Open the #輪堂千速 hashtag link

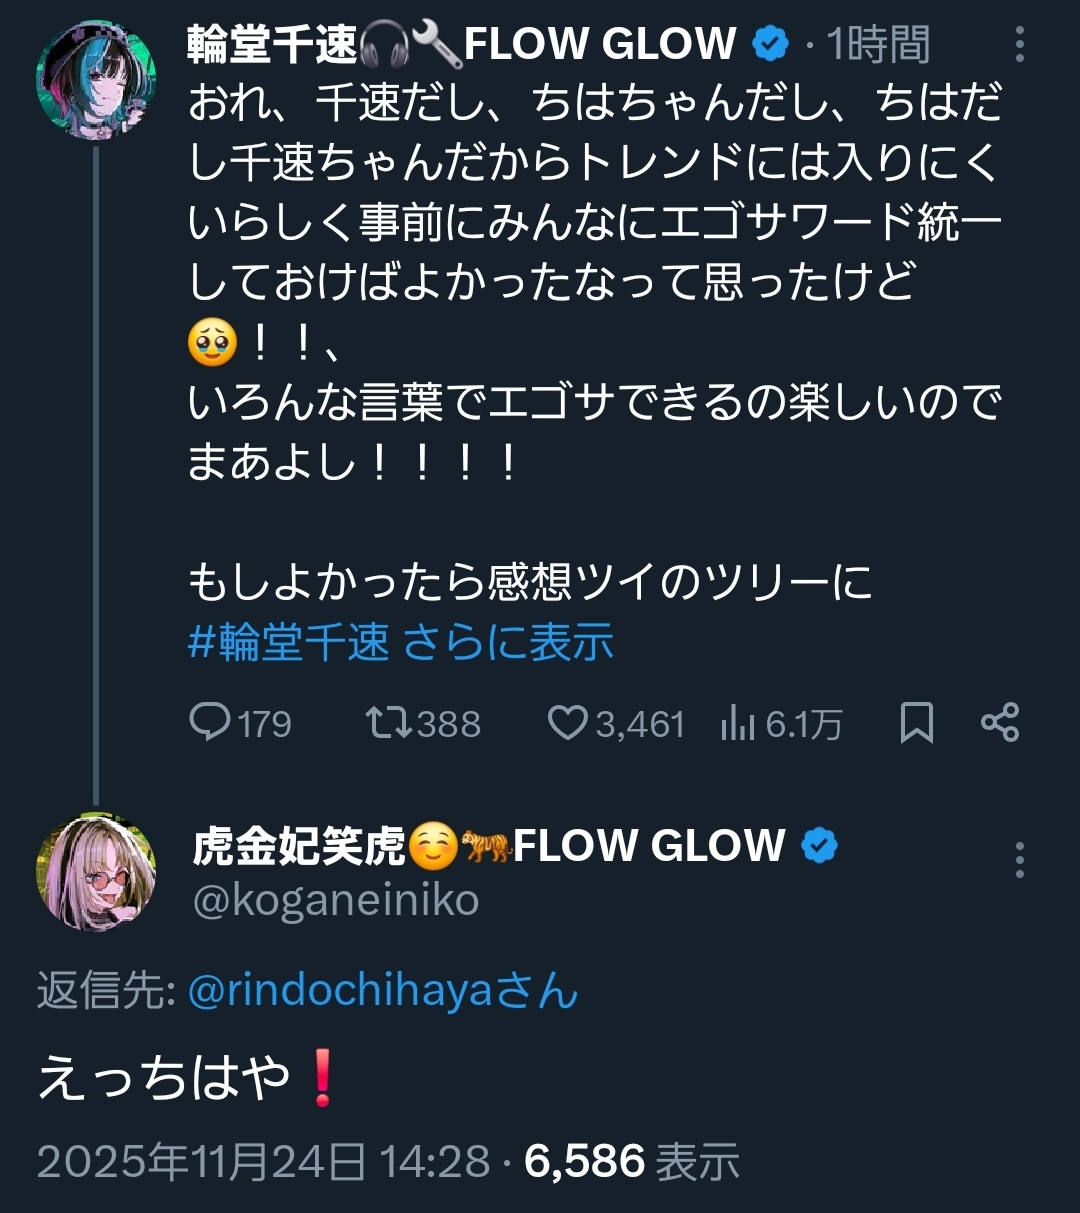click(x=288, y=642)
